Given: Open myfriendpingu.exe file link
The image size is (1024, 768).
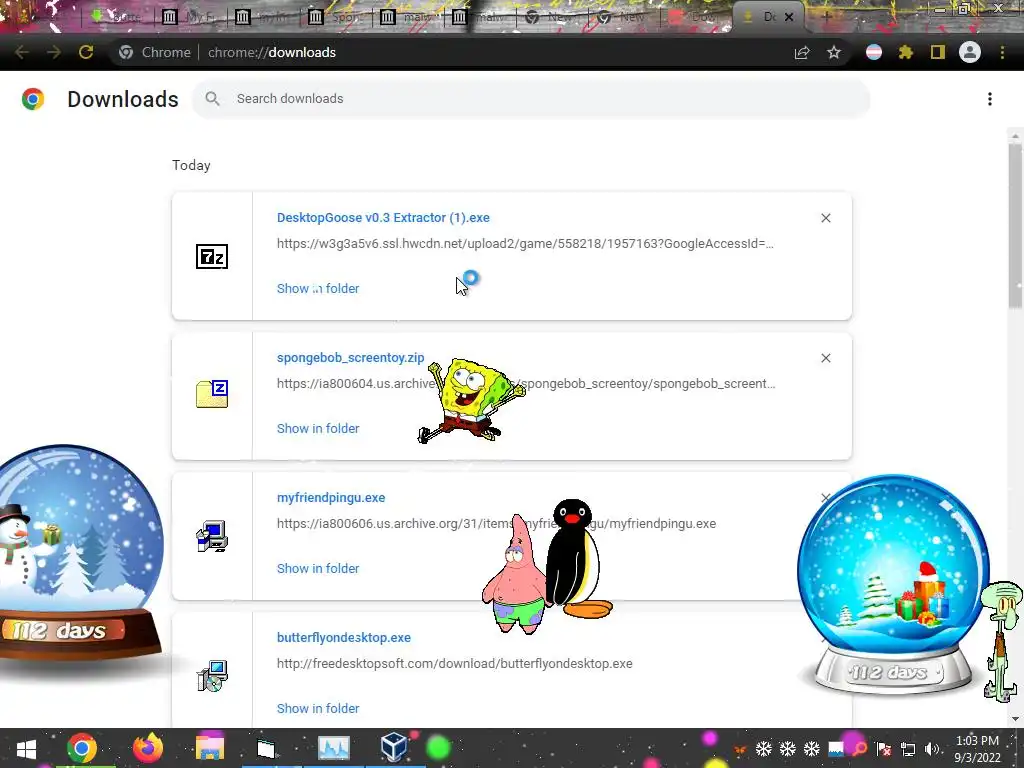Looking at the screenshot, I should 331,498.
